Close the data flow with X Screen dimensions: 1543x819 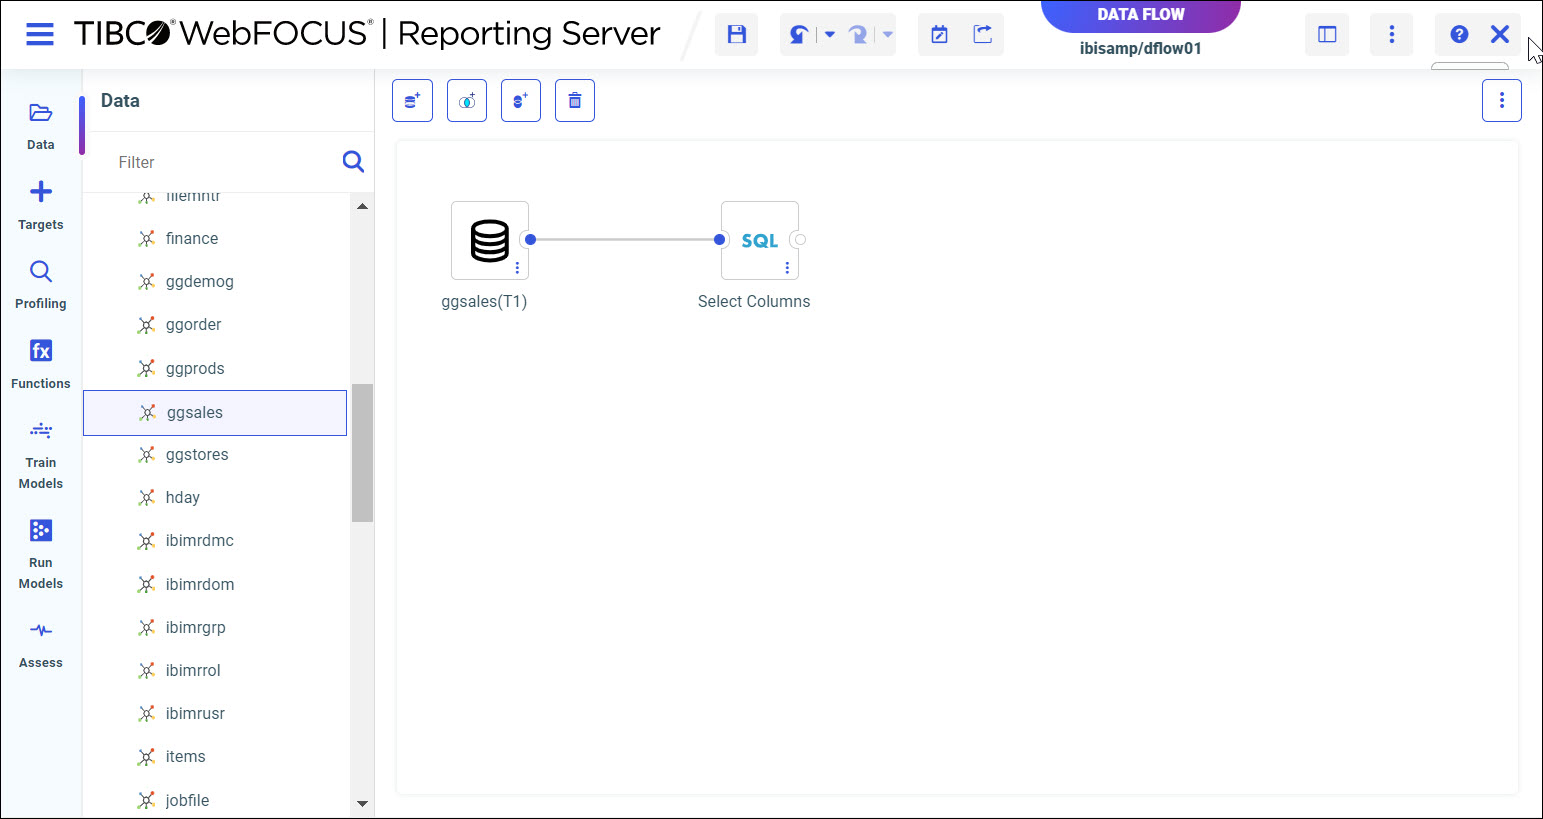pos(1500,35)
